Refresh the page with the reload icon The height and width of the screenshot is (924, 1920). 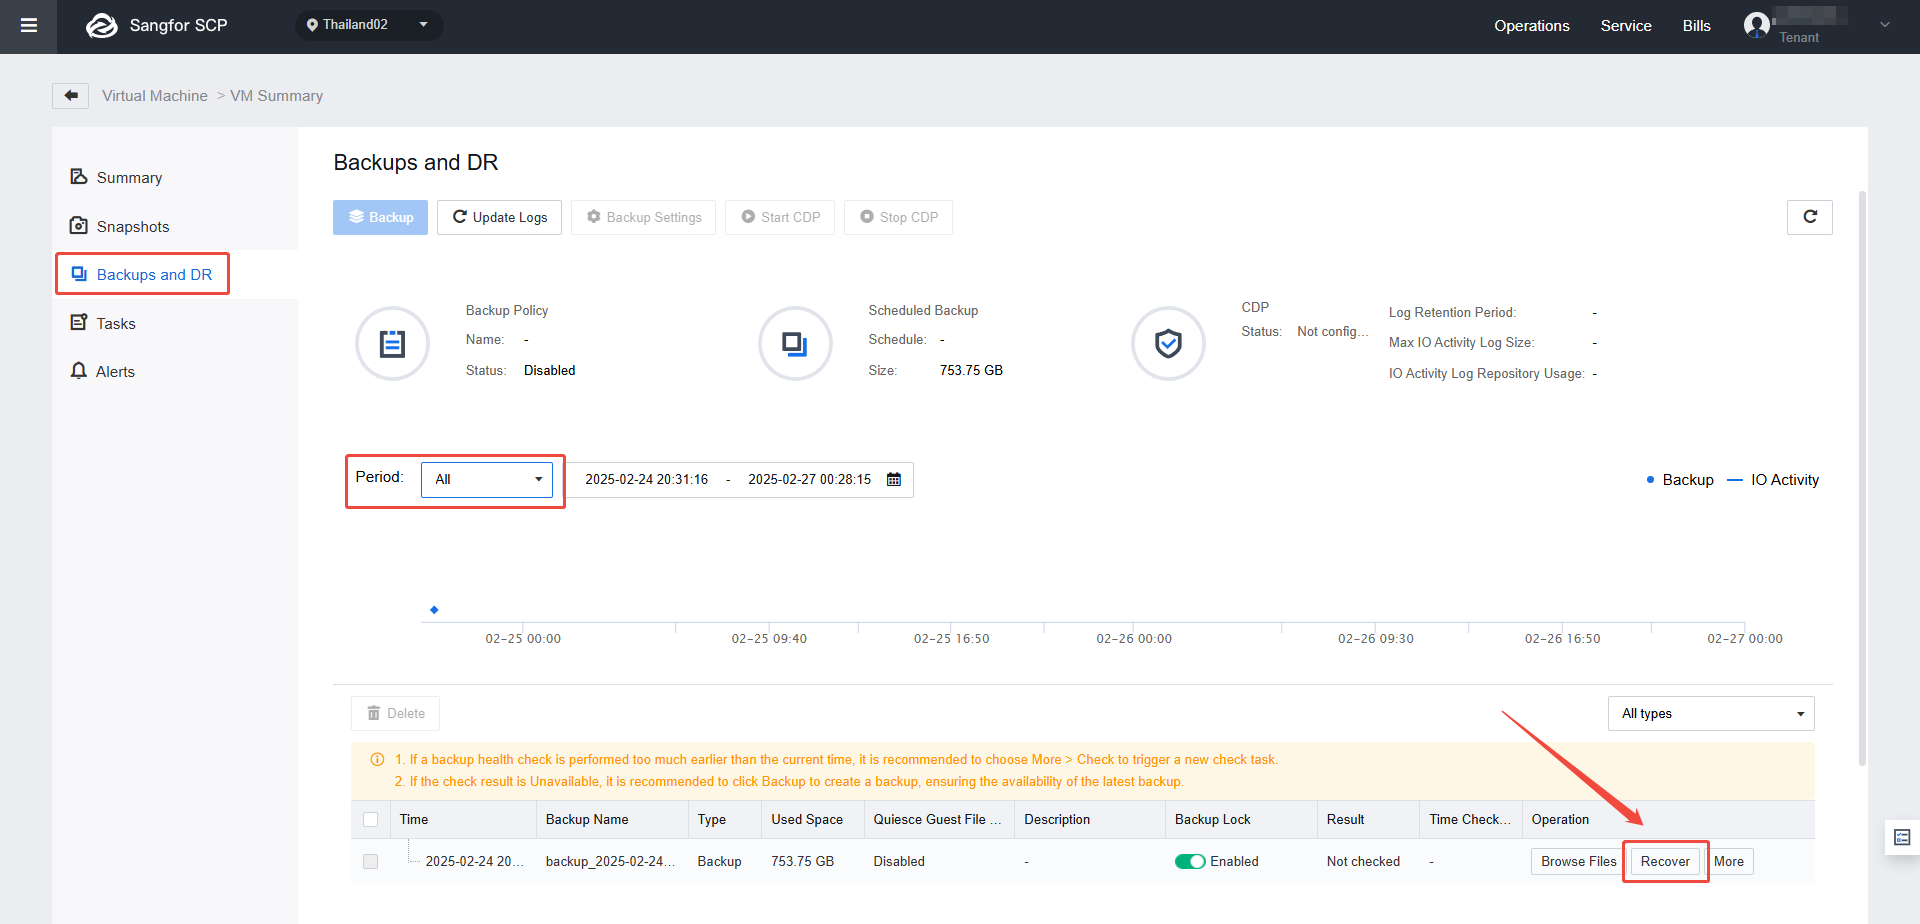pyautogui.click(x=1809, y=217)
